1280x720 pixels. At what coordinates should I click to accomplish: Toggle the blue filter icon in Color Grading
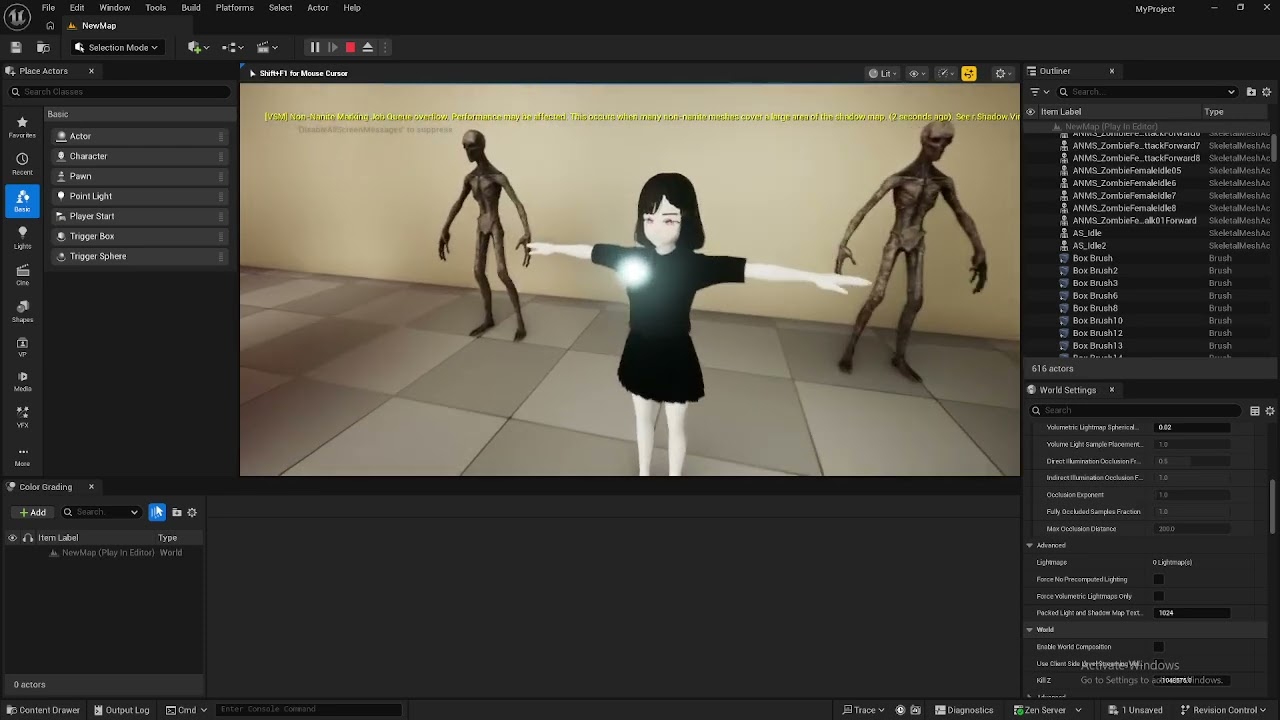tap(157, 512)
